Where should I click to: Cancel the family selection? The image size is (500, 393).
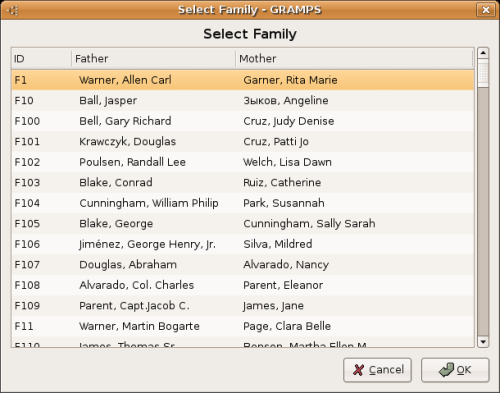tap(377, 370)
